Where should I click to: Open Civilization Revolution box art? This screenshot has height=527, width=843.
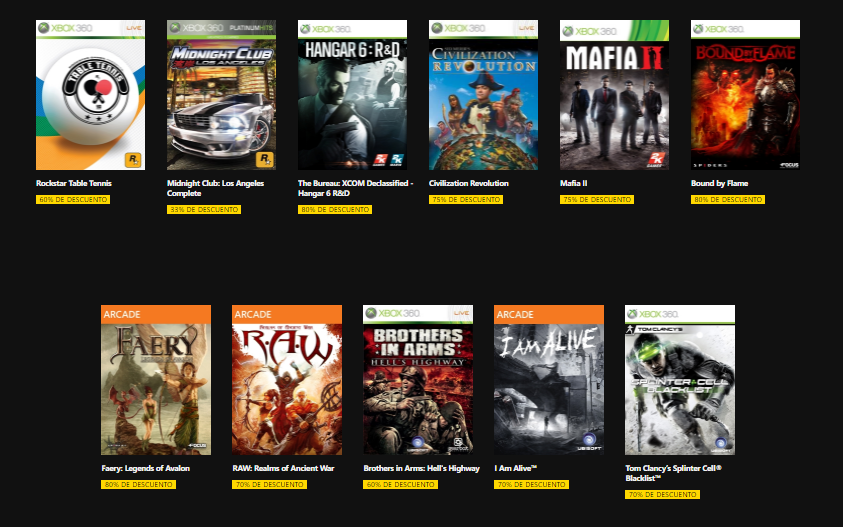tap(483, 95)
